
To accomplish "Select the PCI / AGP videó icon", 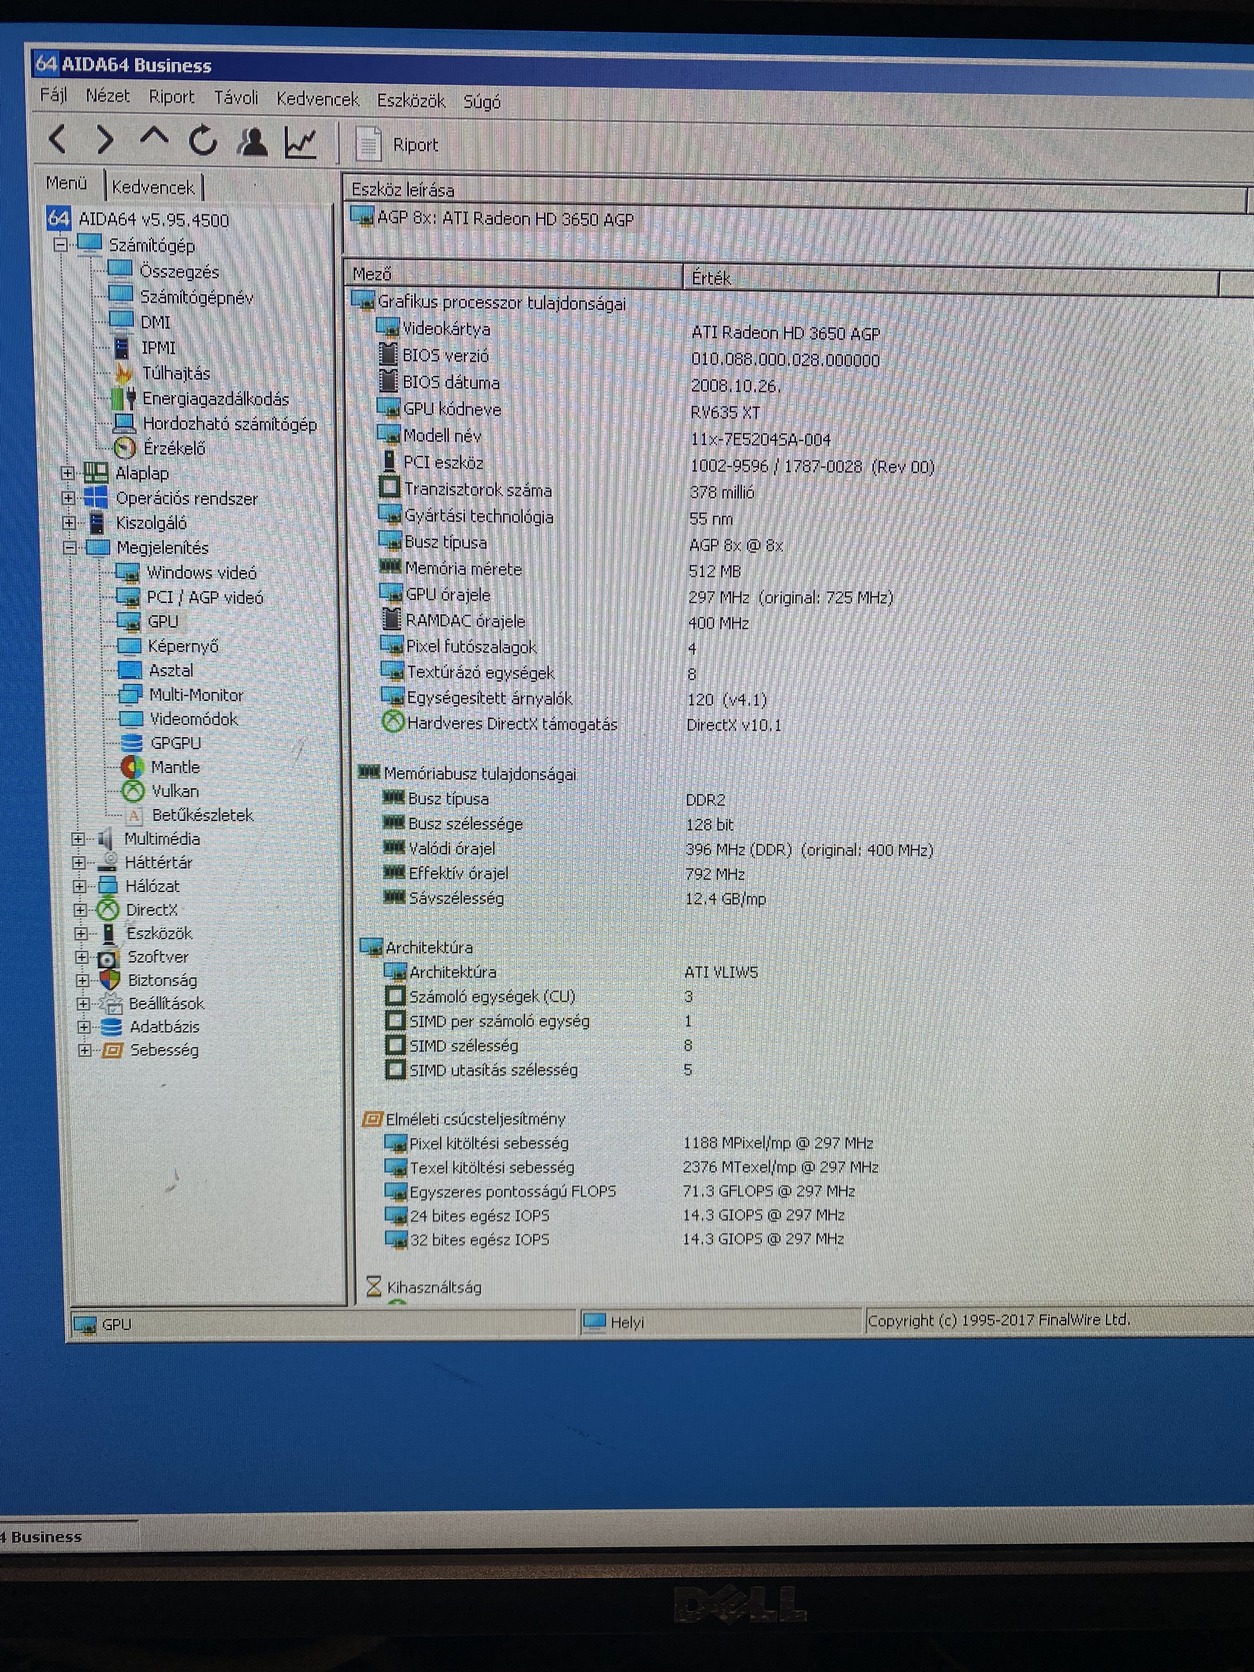I will pyautogui.click(x=129, y=597).
